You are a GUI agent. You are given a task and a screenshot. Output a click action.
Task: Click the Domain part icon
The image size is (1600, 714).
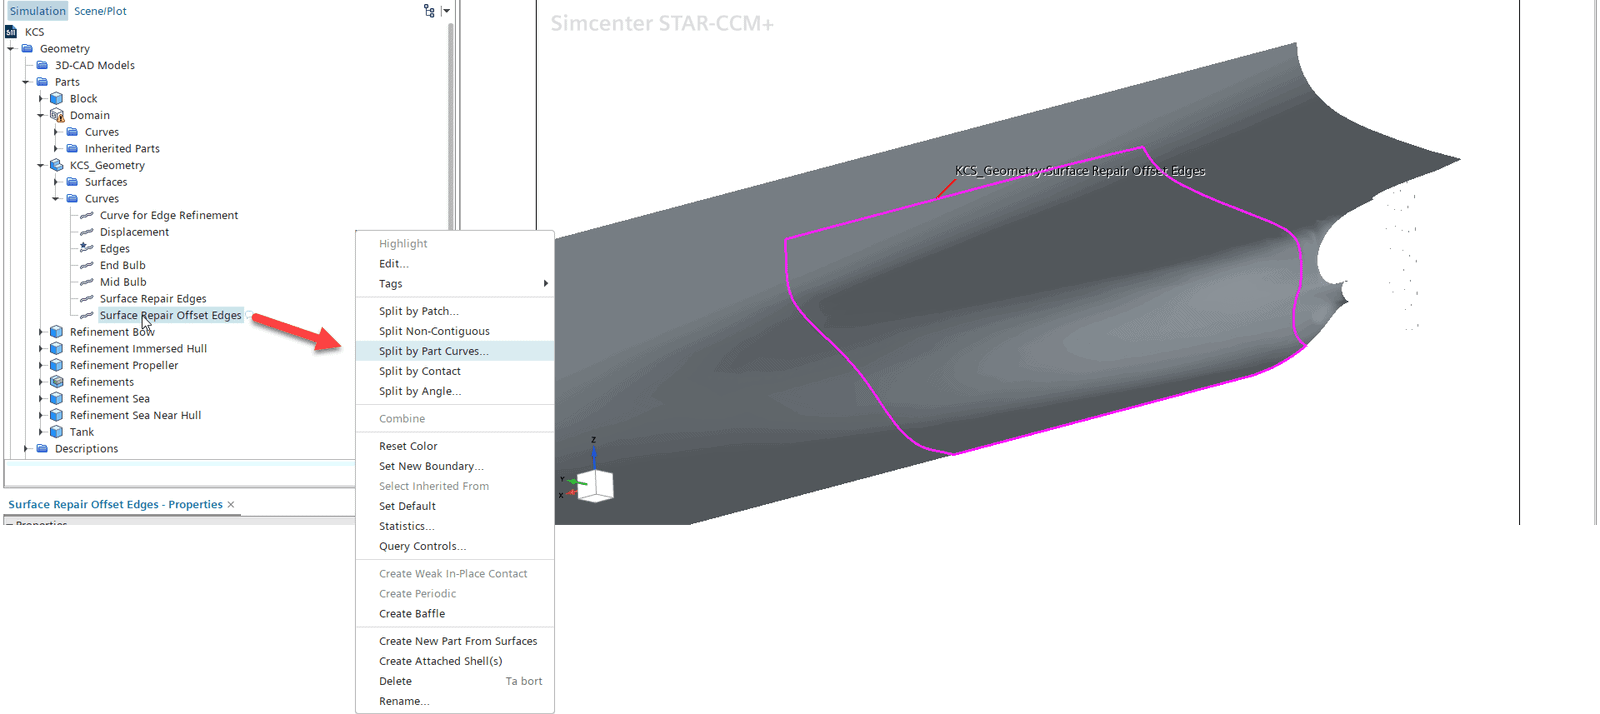57,115
